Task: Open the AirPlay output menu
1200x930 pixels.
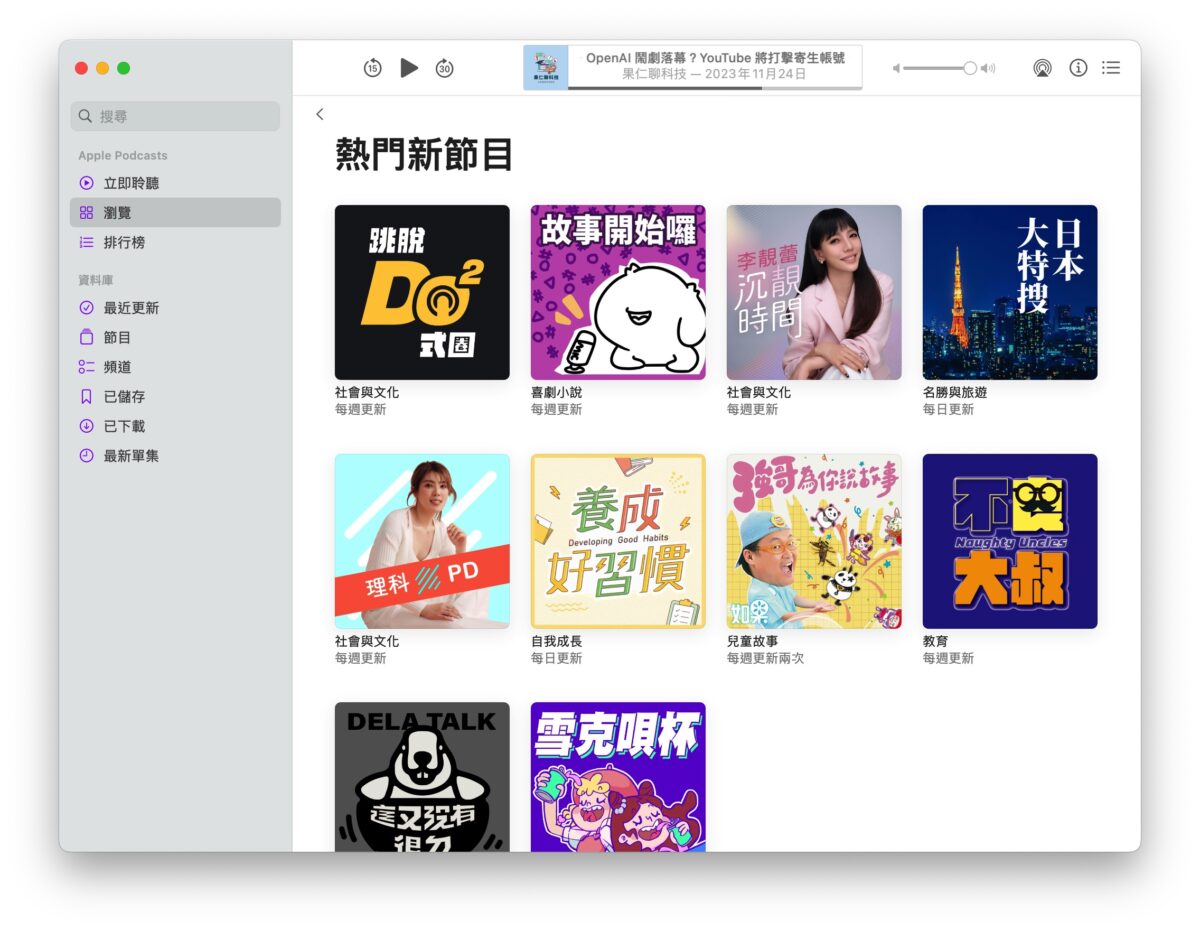Action: [x=1042, y=68]
